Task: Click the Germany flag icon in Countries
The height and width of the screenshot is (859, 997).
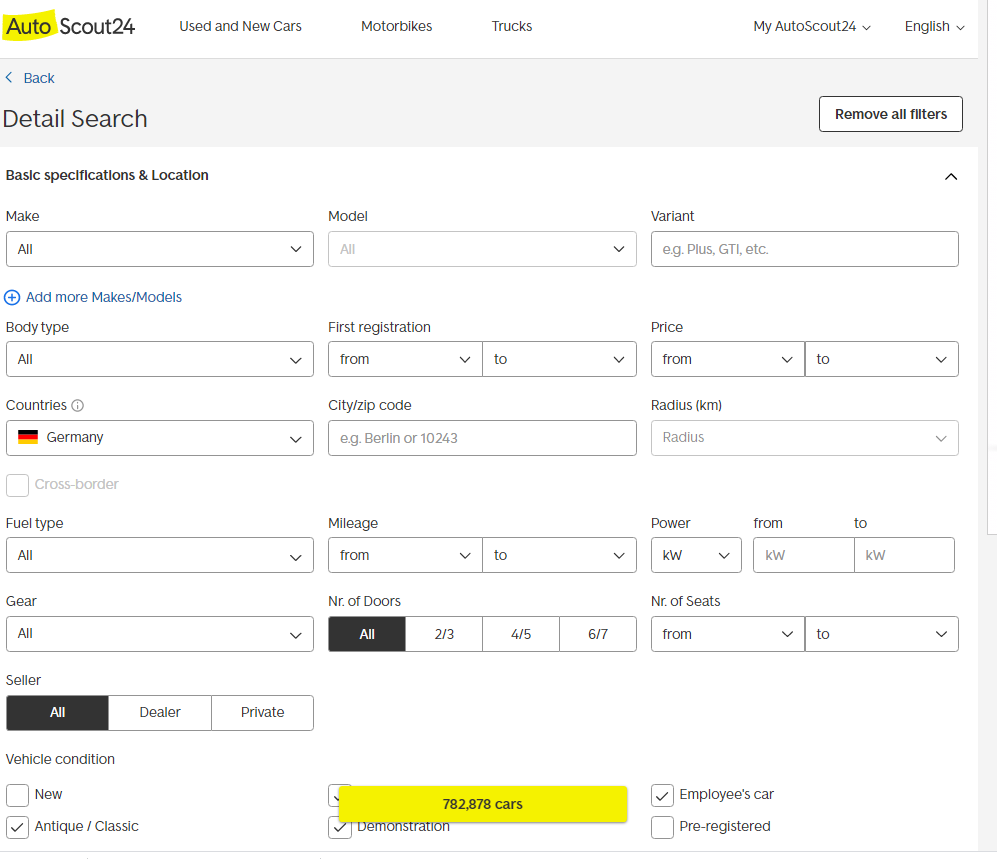Action: coord(28,437)
